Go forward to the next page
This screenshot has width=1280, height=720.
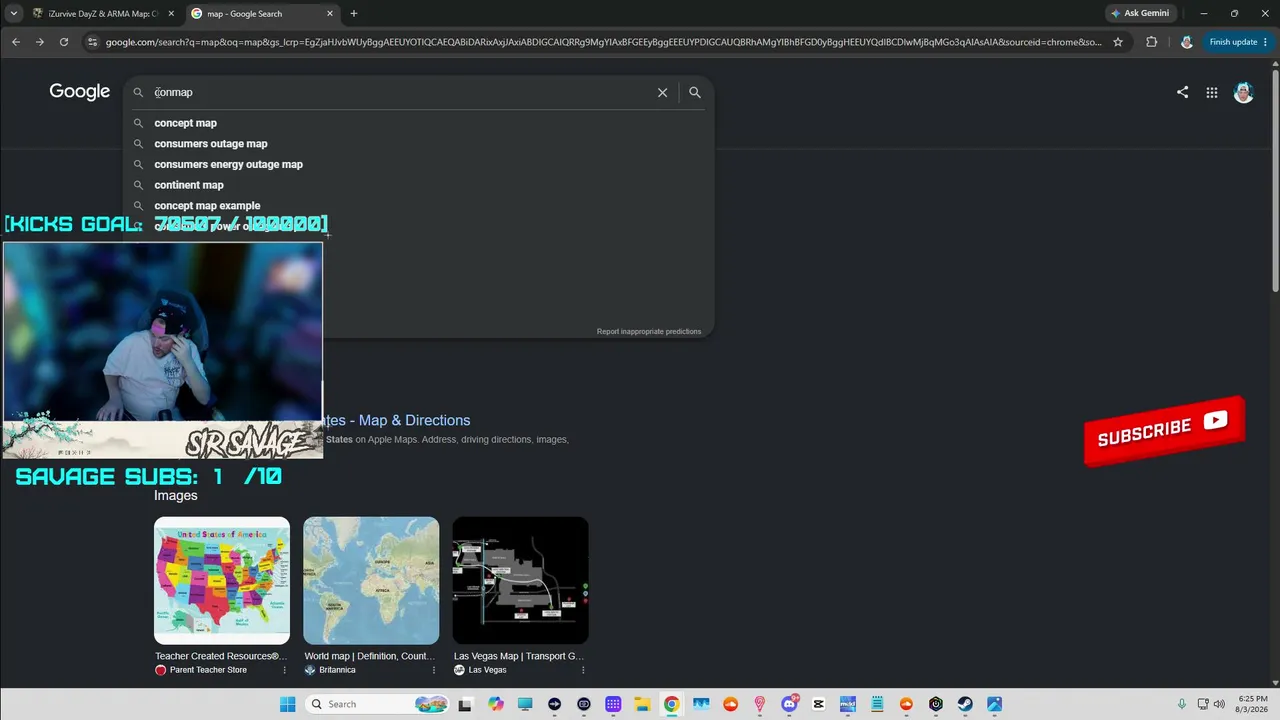pyautogui.click(x=40, y=42)
